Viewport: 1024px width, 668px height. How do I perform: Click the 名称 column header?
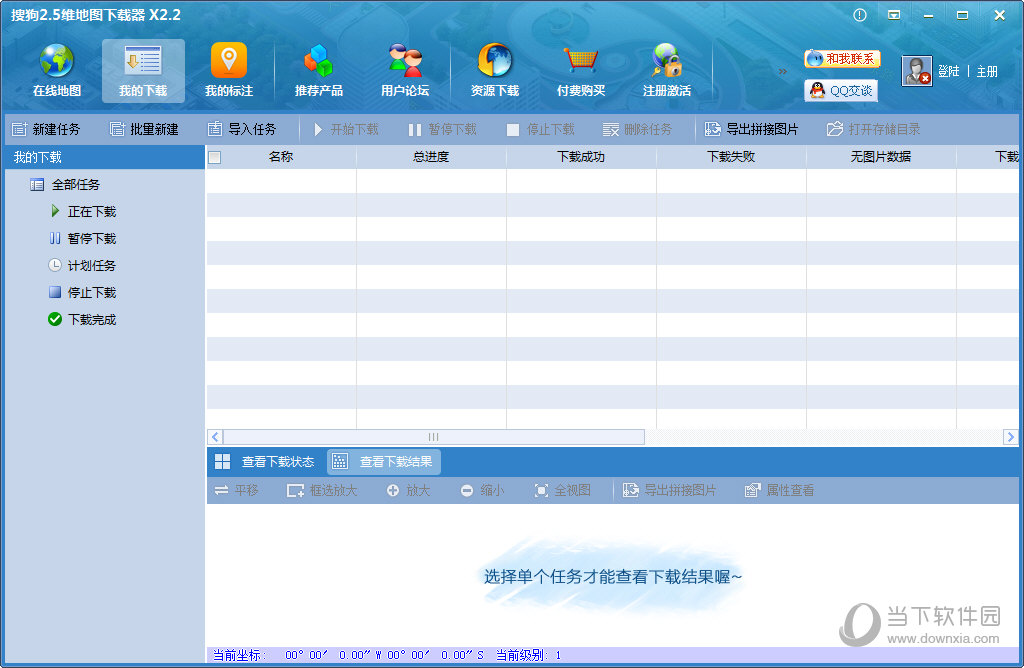(x=281, y=157)
